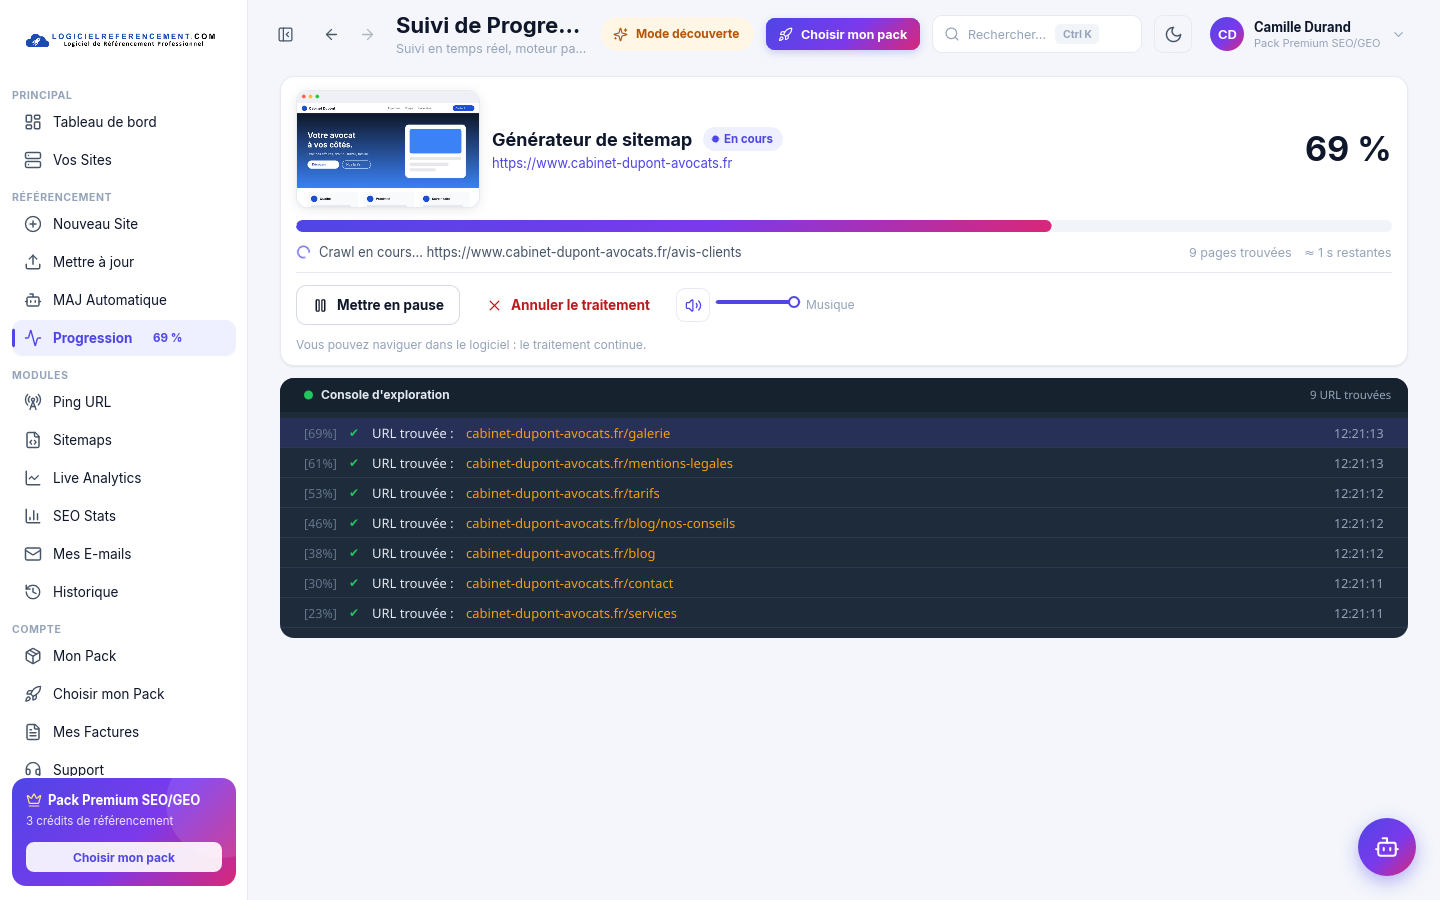Image resolution: width=1440 pixels, height=900 pixels.
Task: Click the Progression activity icon
Action: point(33,338)
